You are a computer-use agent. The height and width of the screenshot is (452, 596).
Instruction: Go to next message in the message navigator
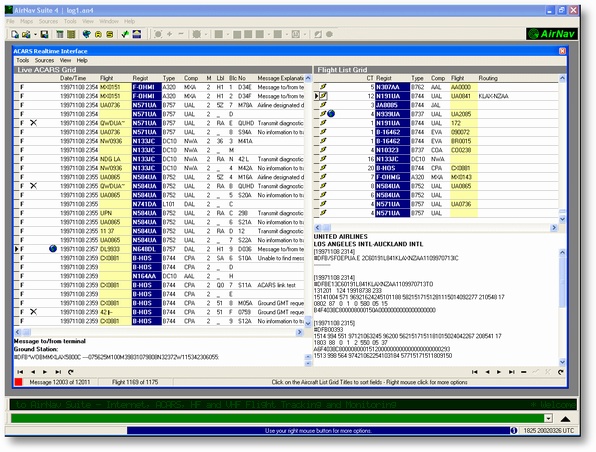coord(45,372)
